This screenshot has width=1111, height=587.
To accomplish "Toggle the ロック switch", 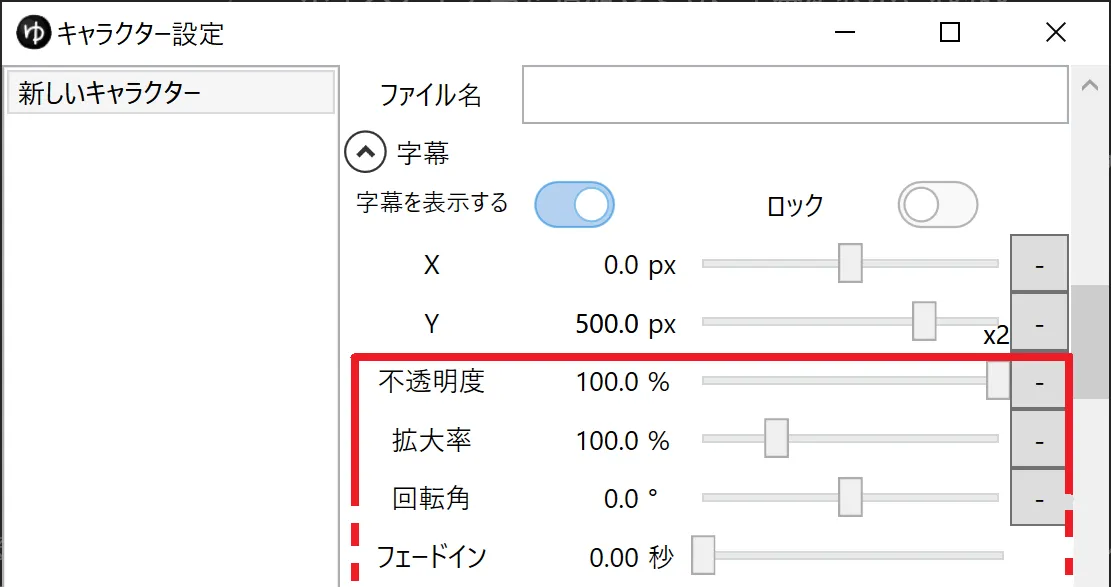I will pos(937,204).
